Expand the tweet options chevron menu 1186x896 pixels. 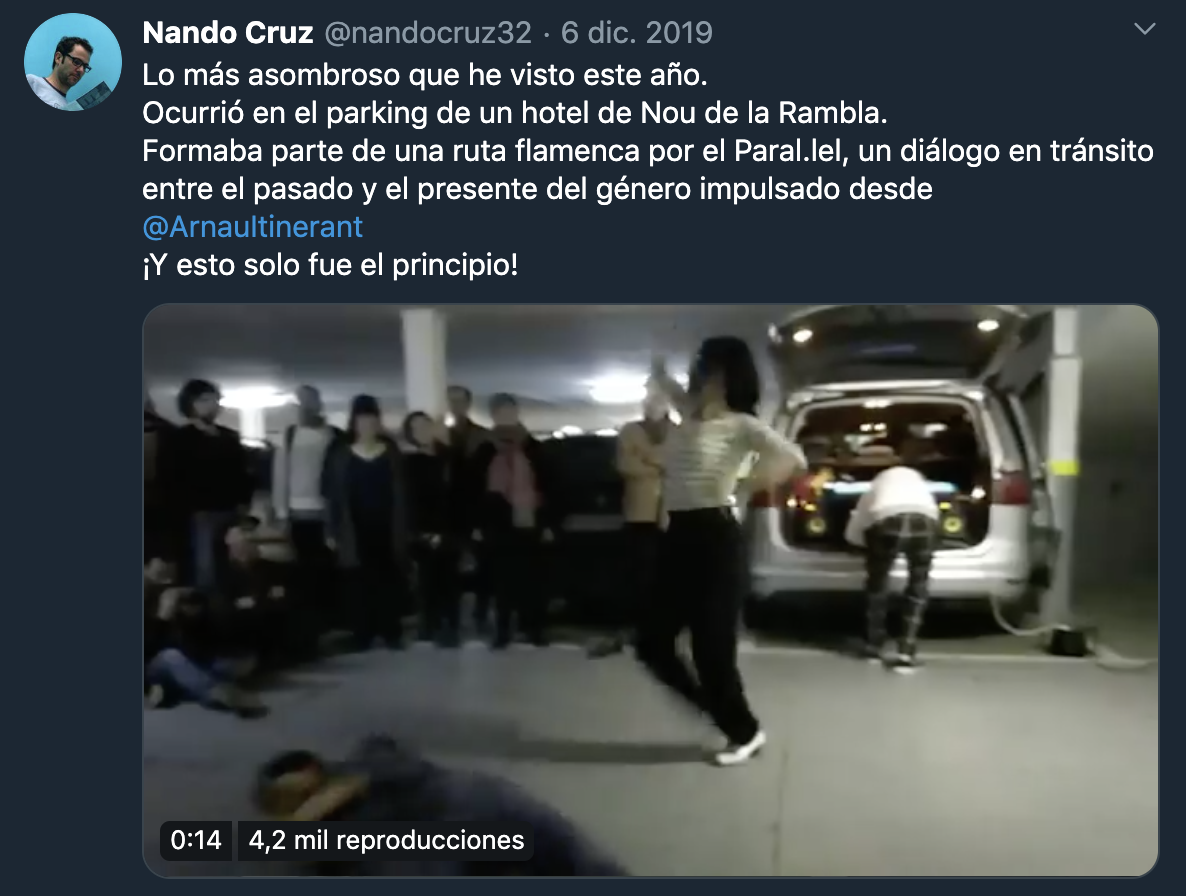1145,29
